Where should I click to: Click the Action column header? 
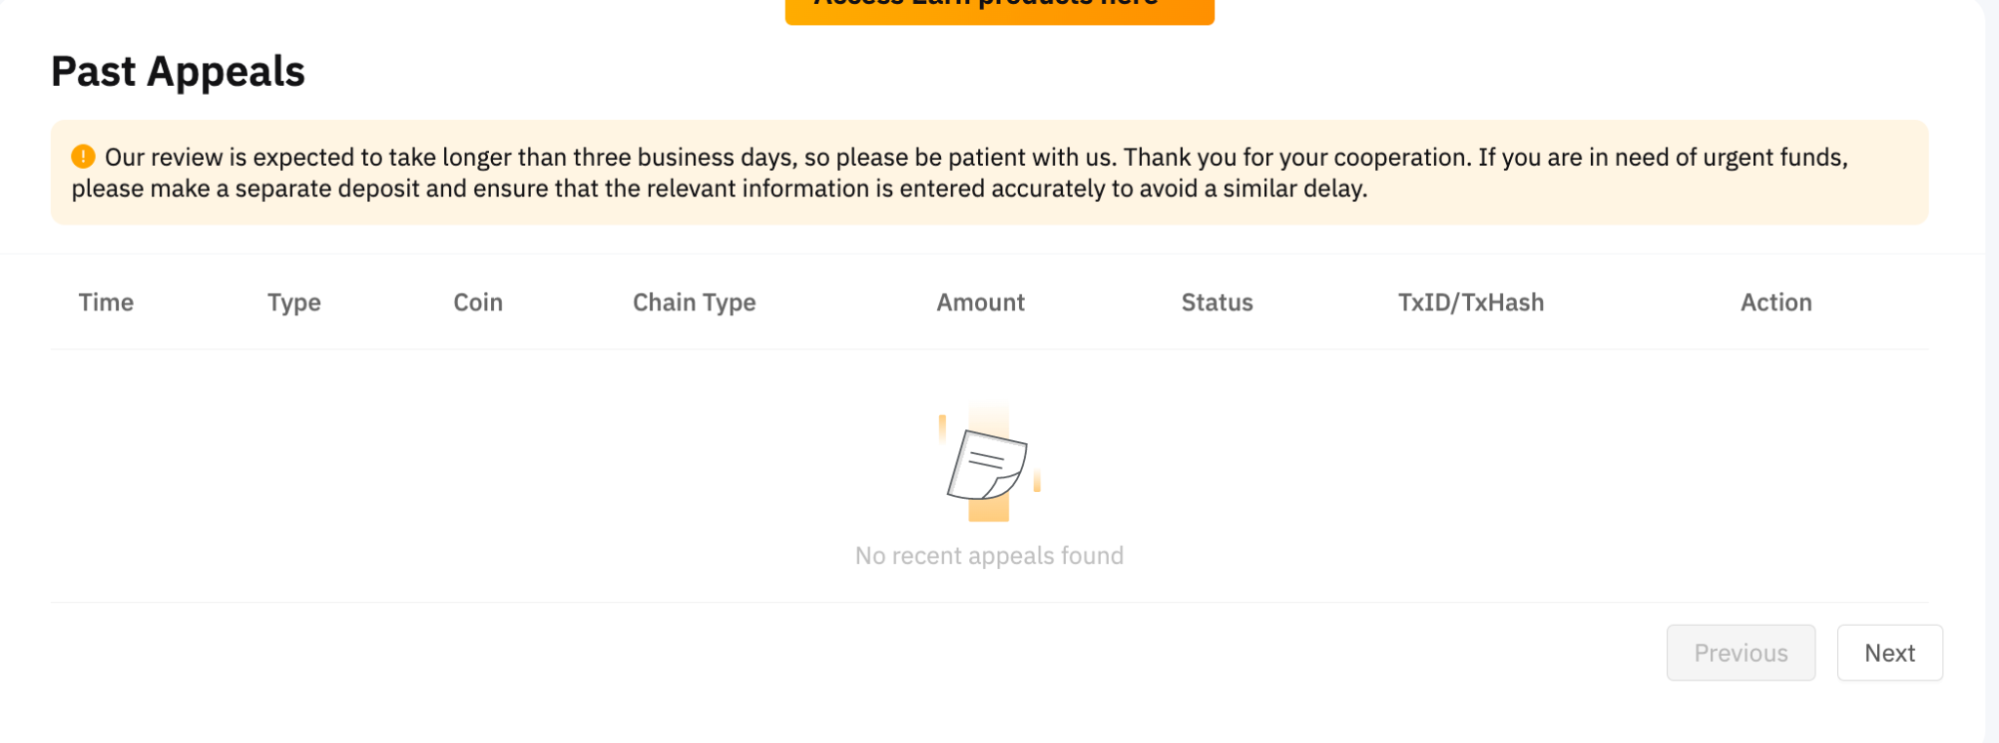[1776, 302]
